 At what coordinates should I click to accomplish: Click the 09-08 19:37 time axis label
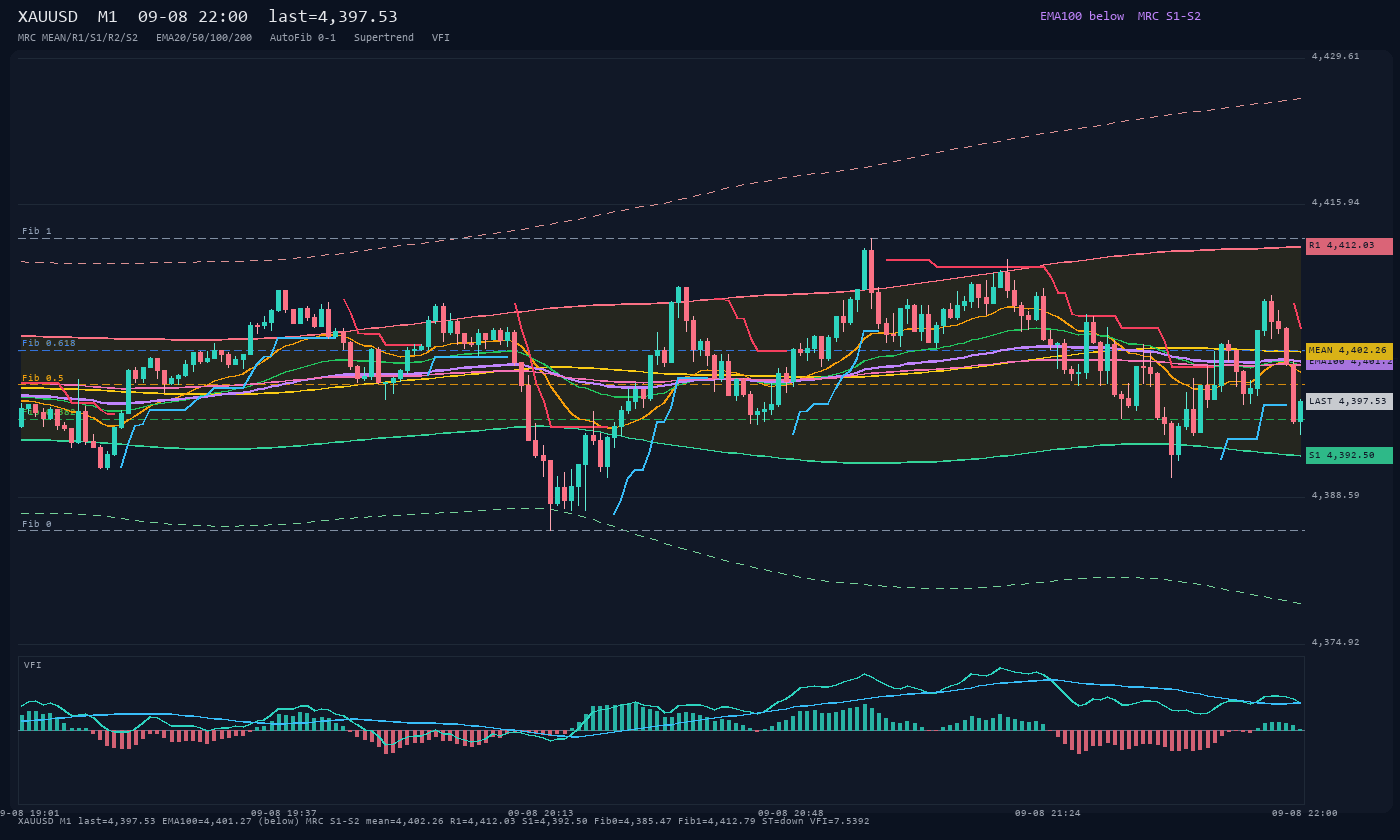click(x=284, y=813)
